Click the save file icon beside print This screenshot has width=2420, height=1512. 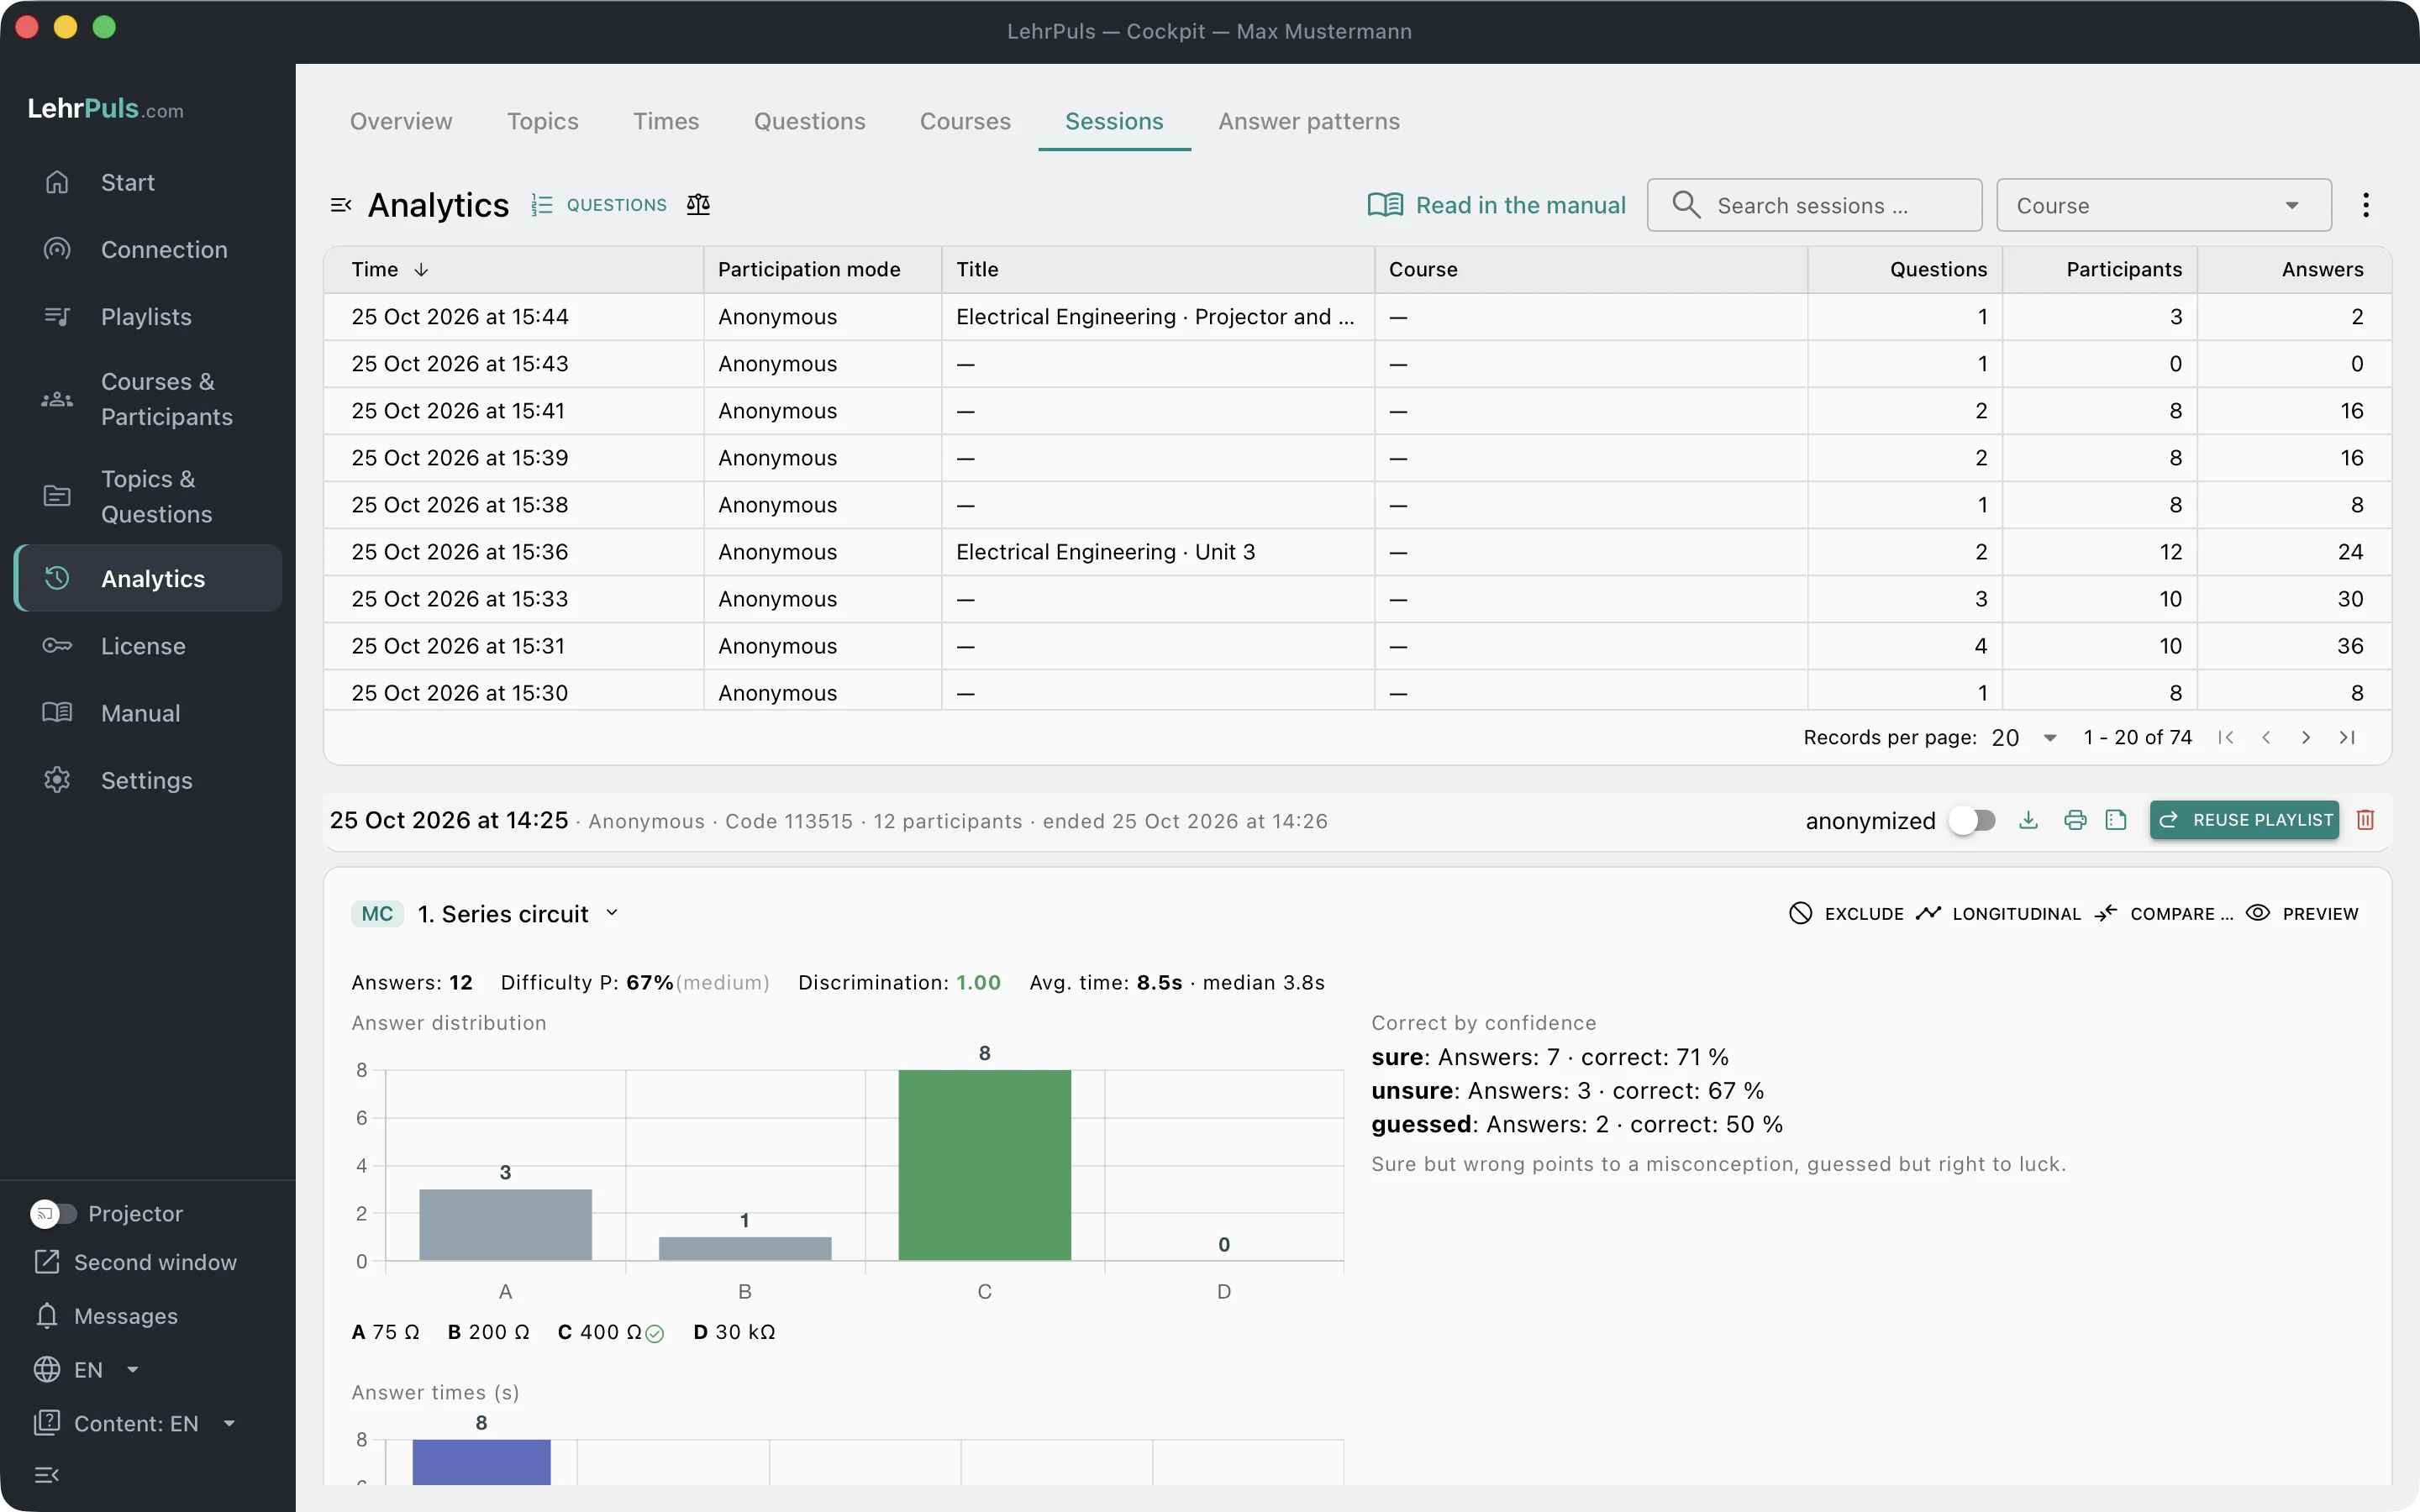point(2116,820)
